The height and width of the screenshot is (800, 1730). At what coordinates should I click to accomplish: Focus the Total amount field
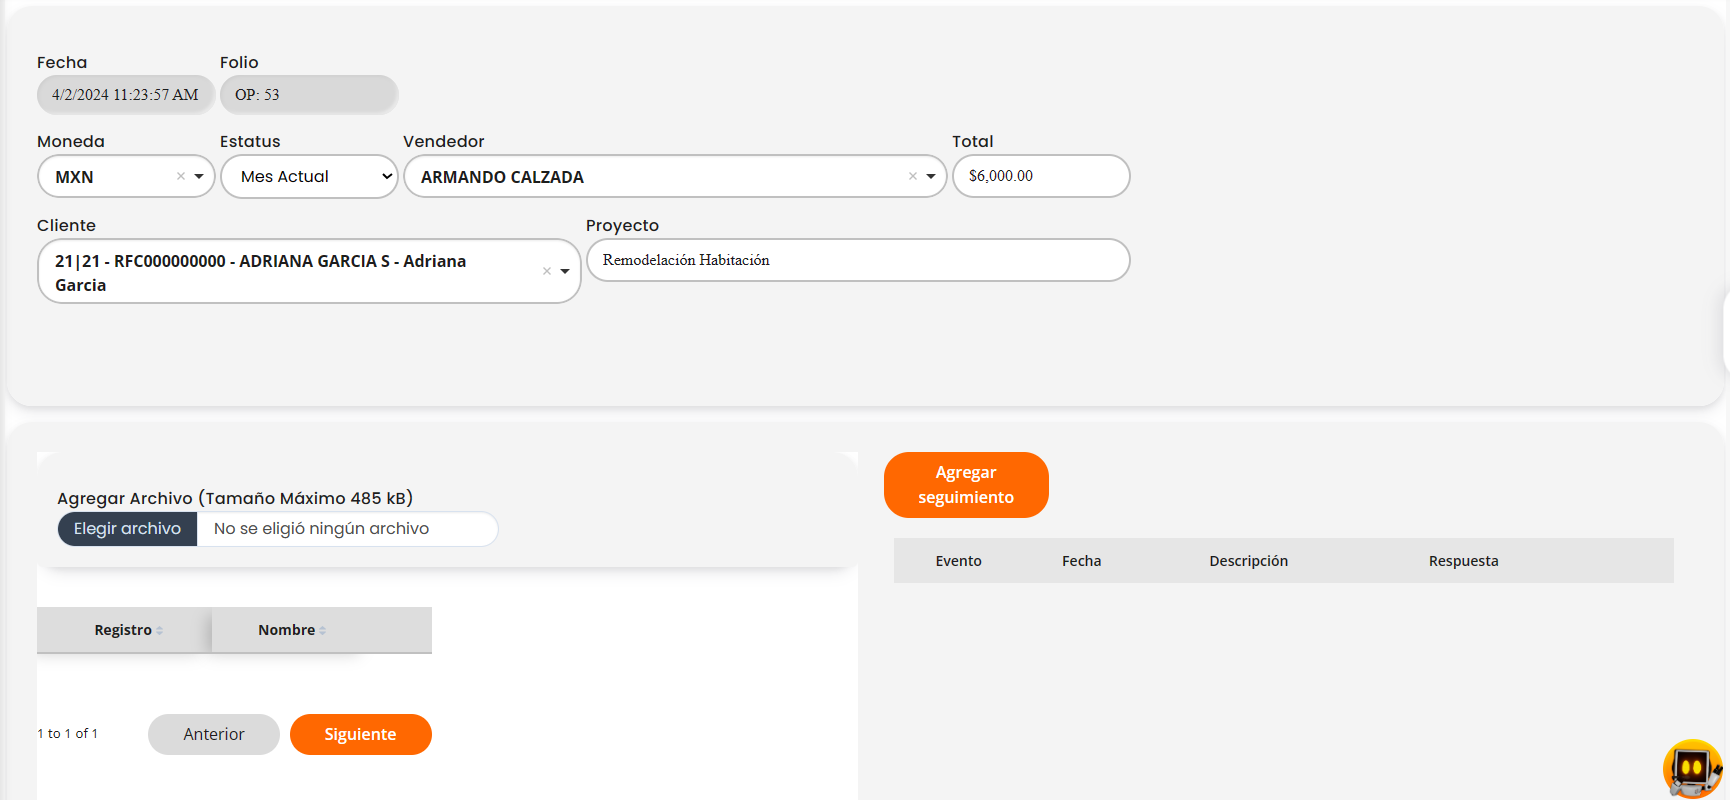point(1040,176)
